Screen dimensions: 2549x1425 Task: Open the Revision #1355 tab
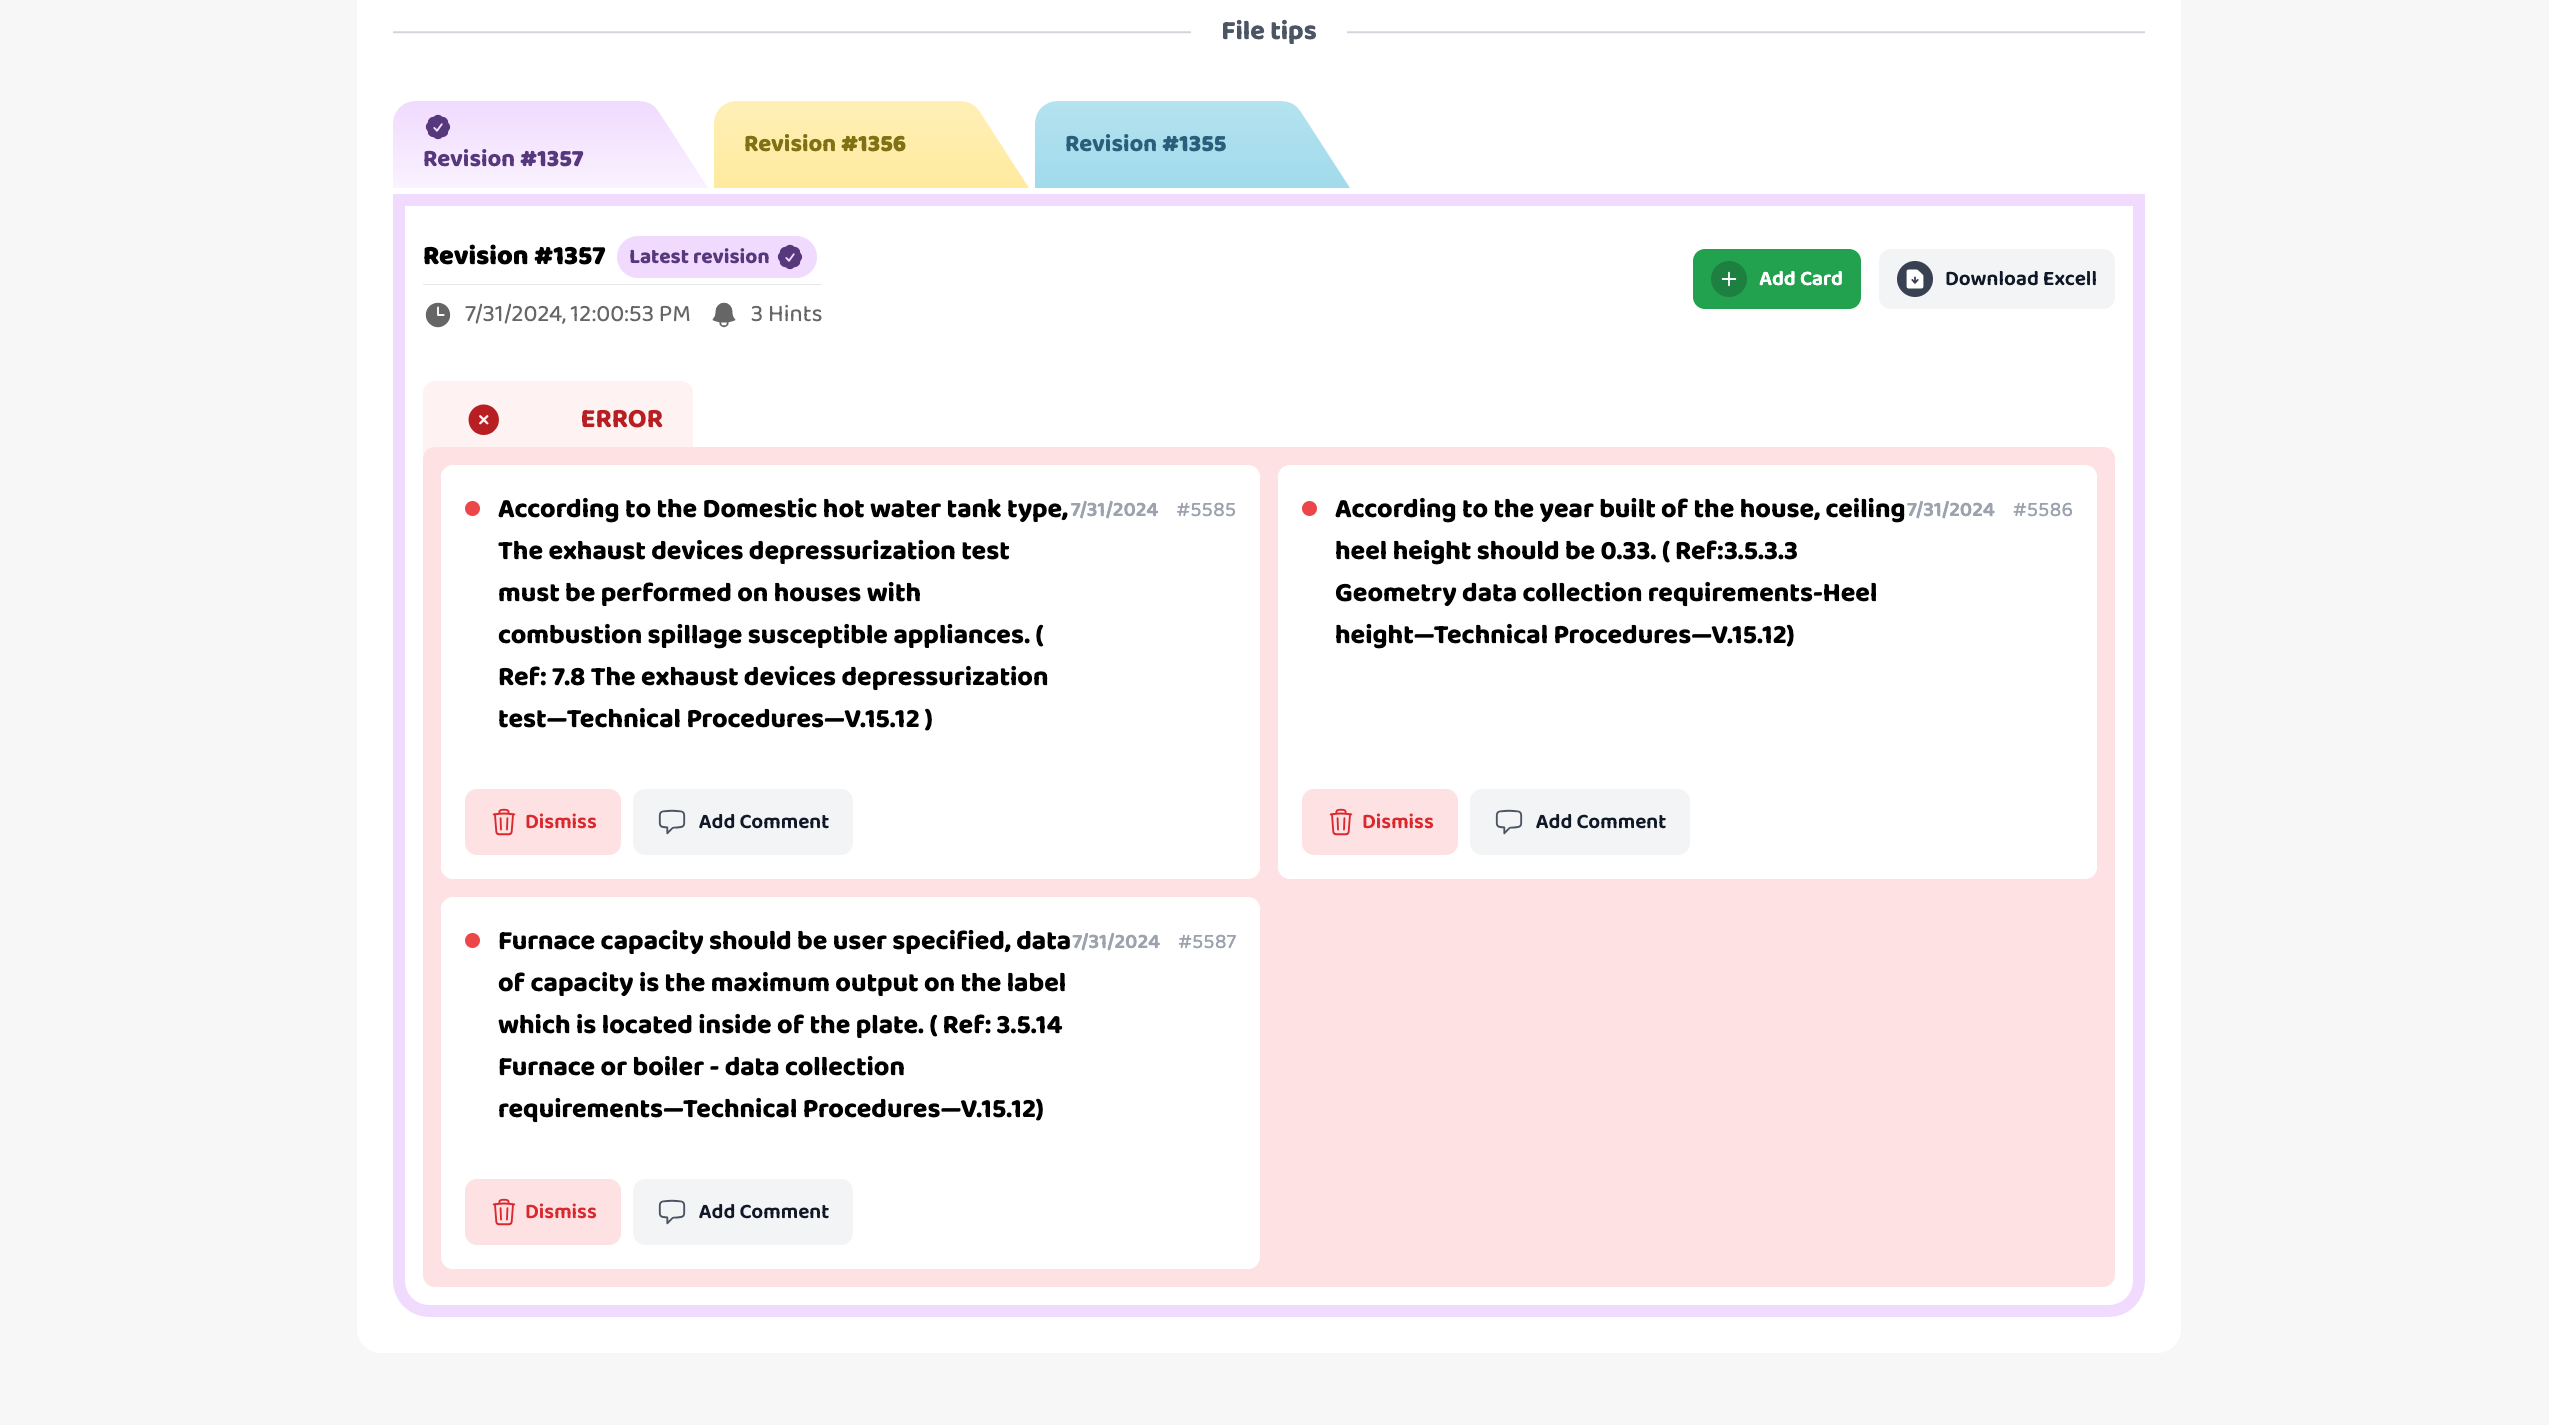click(1145, 144)
